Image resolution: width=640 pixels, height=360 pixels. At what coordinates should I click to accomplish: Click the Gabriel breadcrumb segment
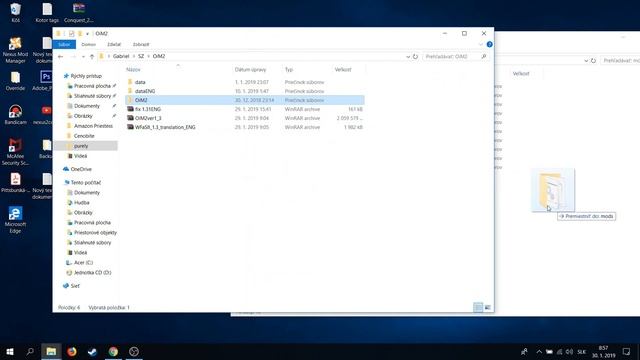[x=121, y=56]
